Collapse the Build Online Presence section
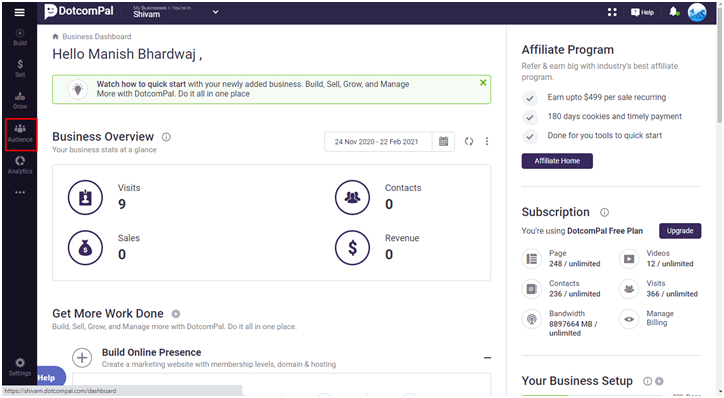Viewport: 724px width, 398px height. point(487,358)
